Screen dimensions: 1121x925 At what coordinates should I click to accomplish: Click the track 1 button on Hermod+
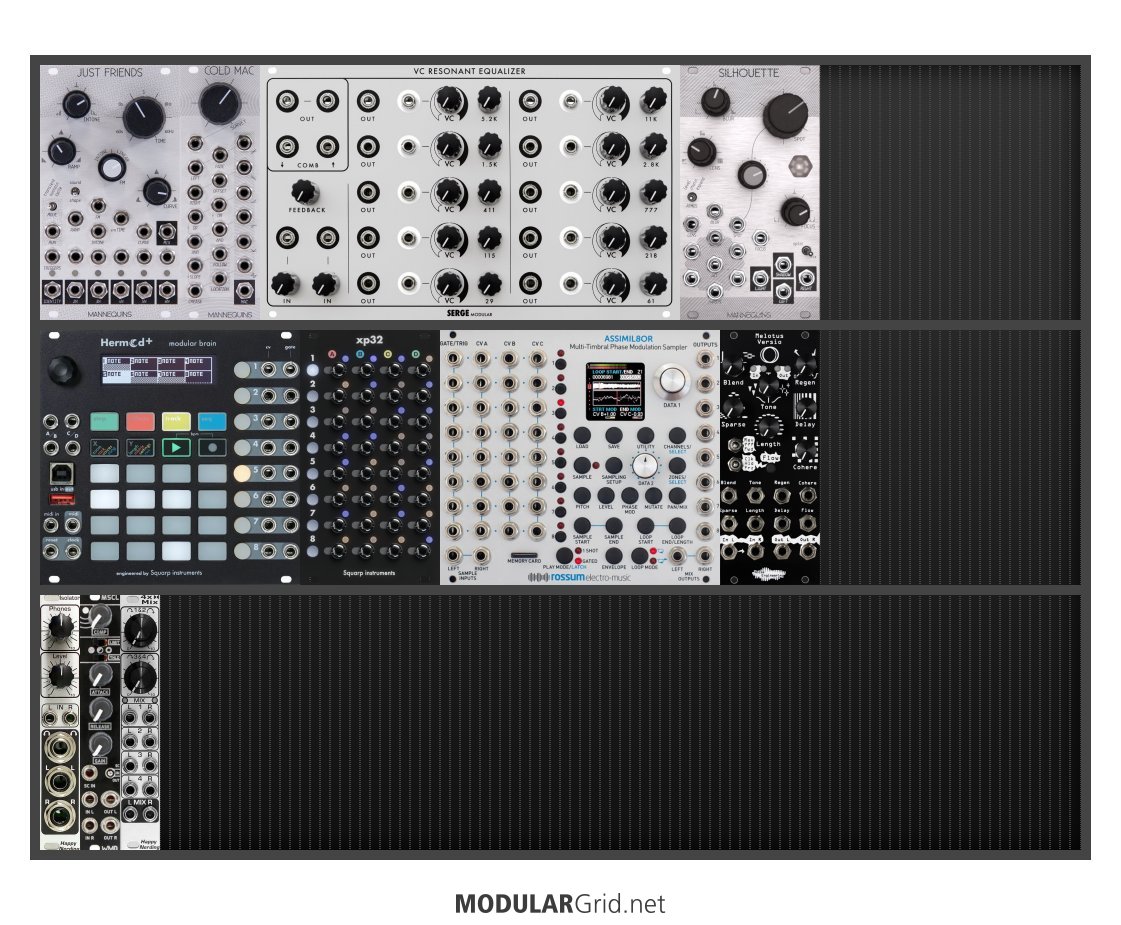(x=242, y=370)
